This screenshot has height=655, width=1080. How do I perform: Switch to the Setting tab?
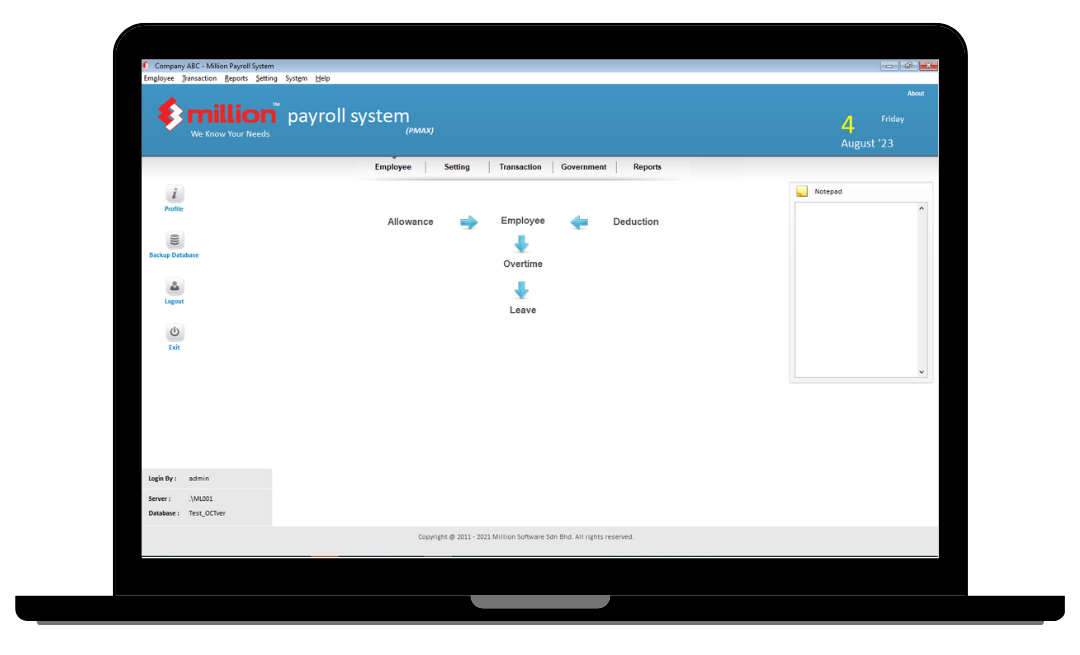(457, 167)
